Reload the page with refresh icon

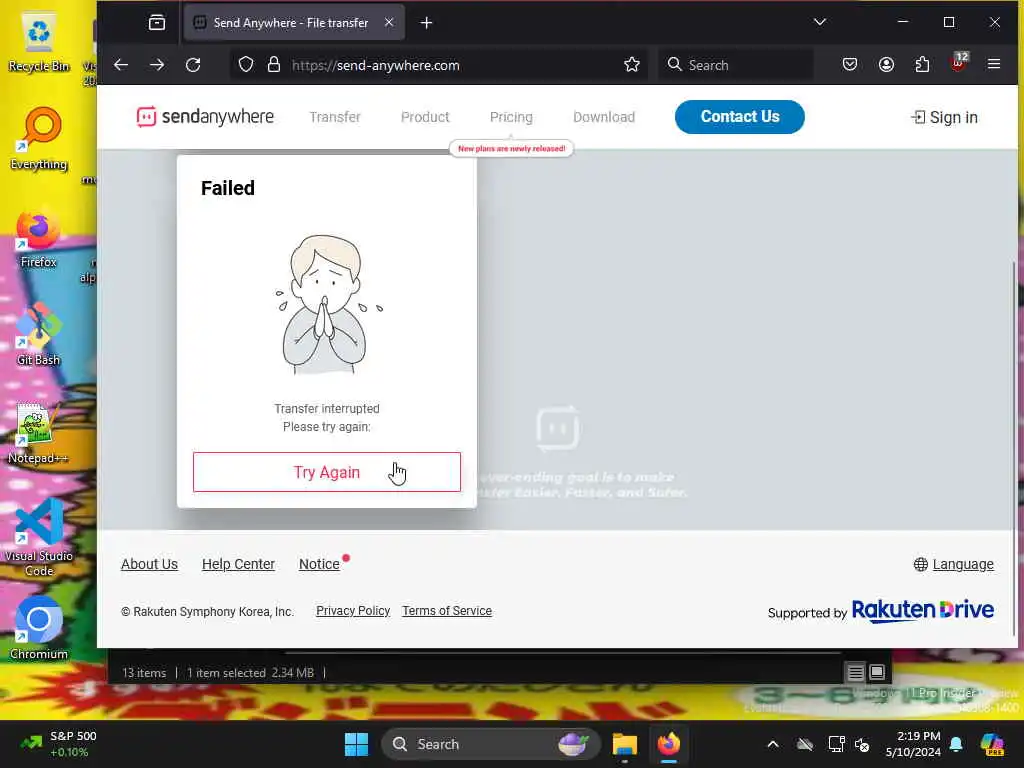coord(193,65)
